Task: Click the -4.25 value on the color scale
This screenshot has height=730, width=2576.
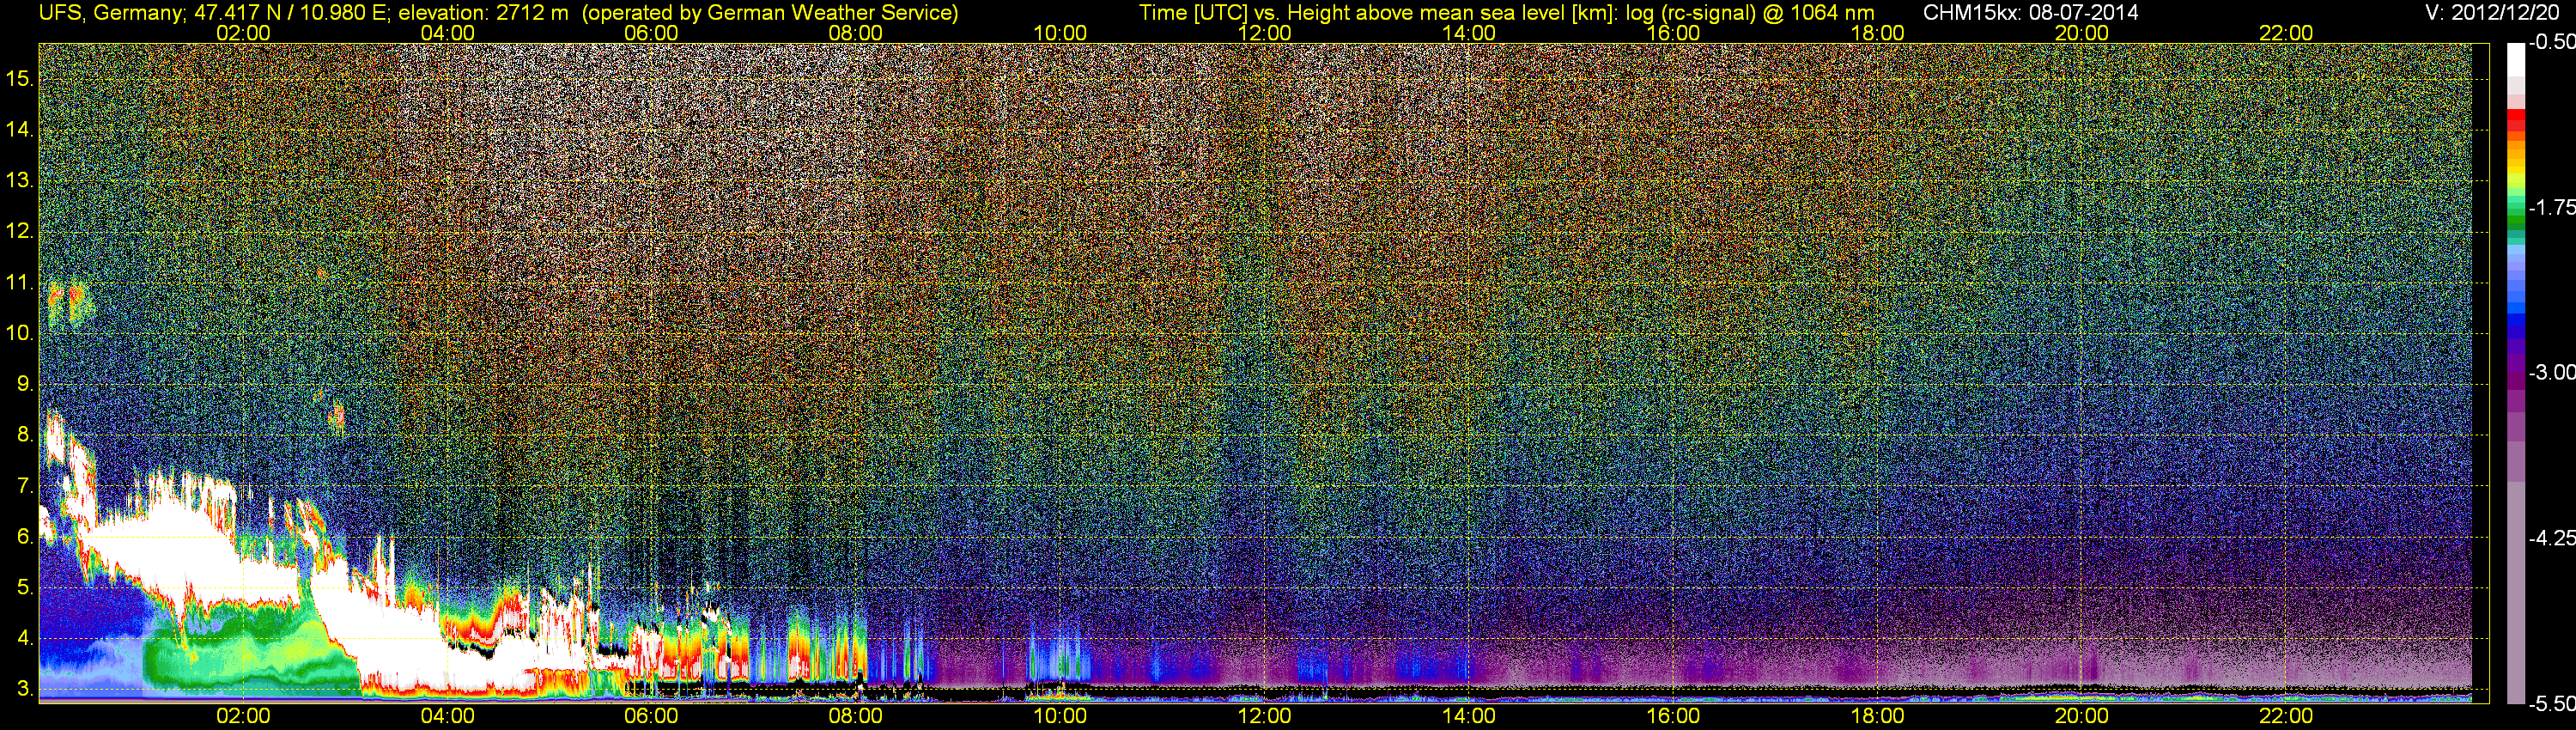Action: coord(2552,538)
